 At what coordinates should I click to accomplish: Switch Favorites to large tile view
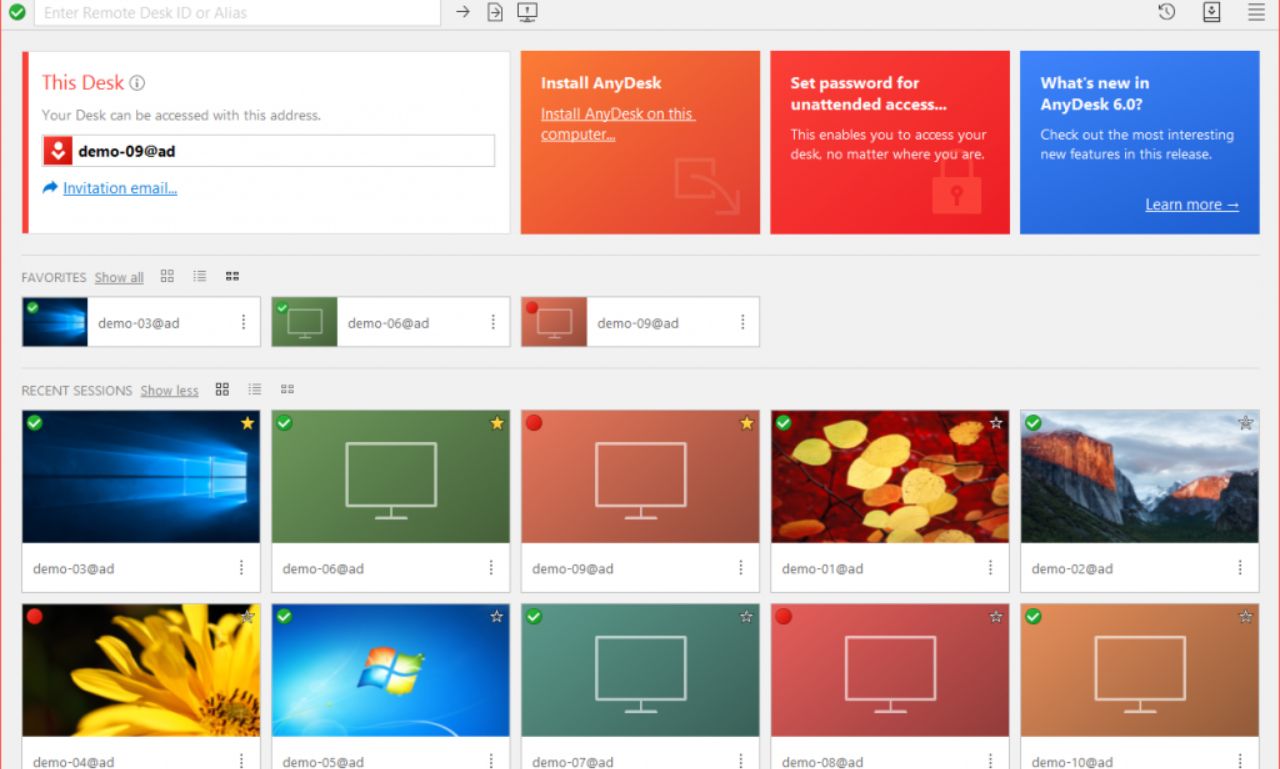[167, 276]
